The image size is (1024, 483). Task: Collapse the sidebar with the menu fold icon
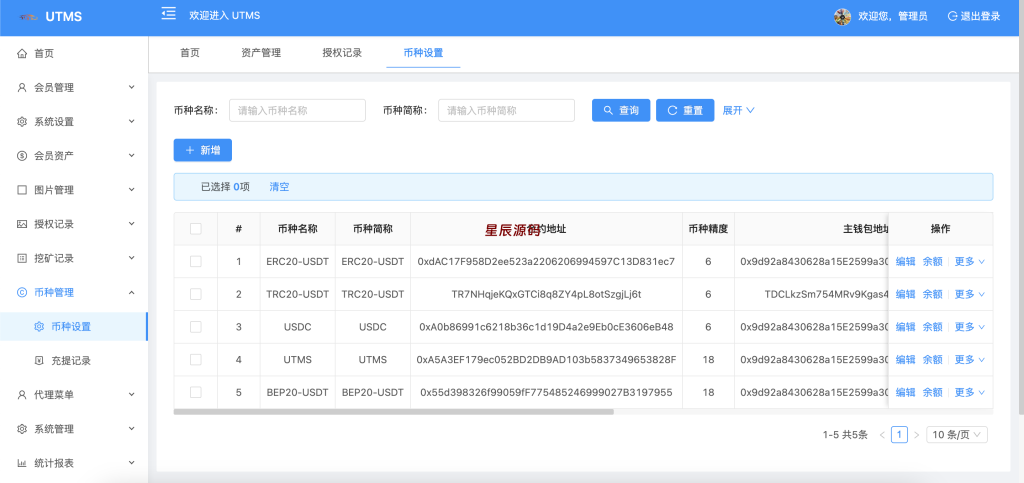point(168,14)
